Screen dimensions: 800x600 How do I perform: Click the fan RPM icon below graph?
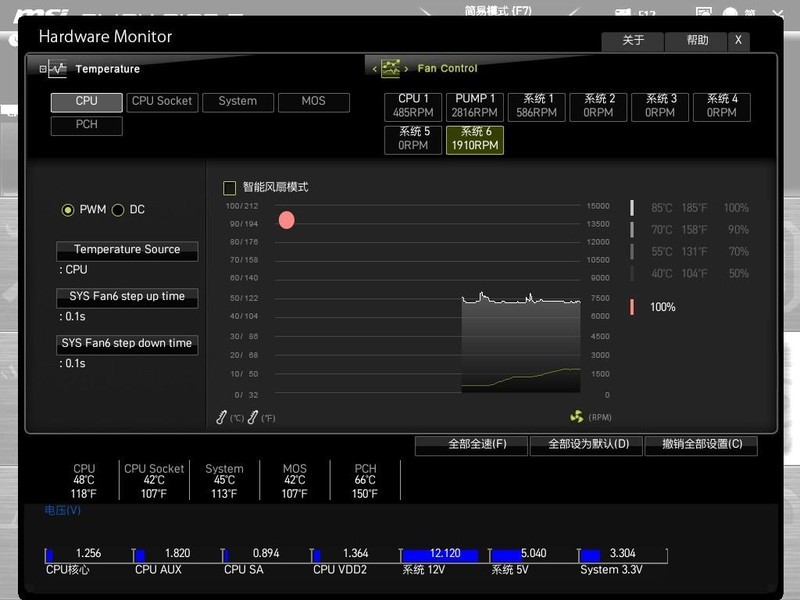[576, 417]
